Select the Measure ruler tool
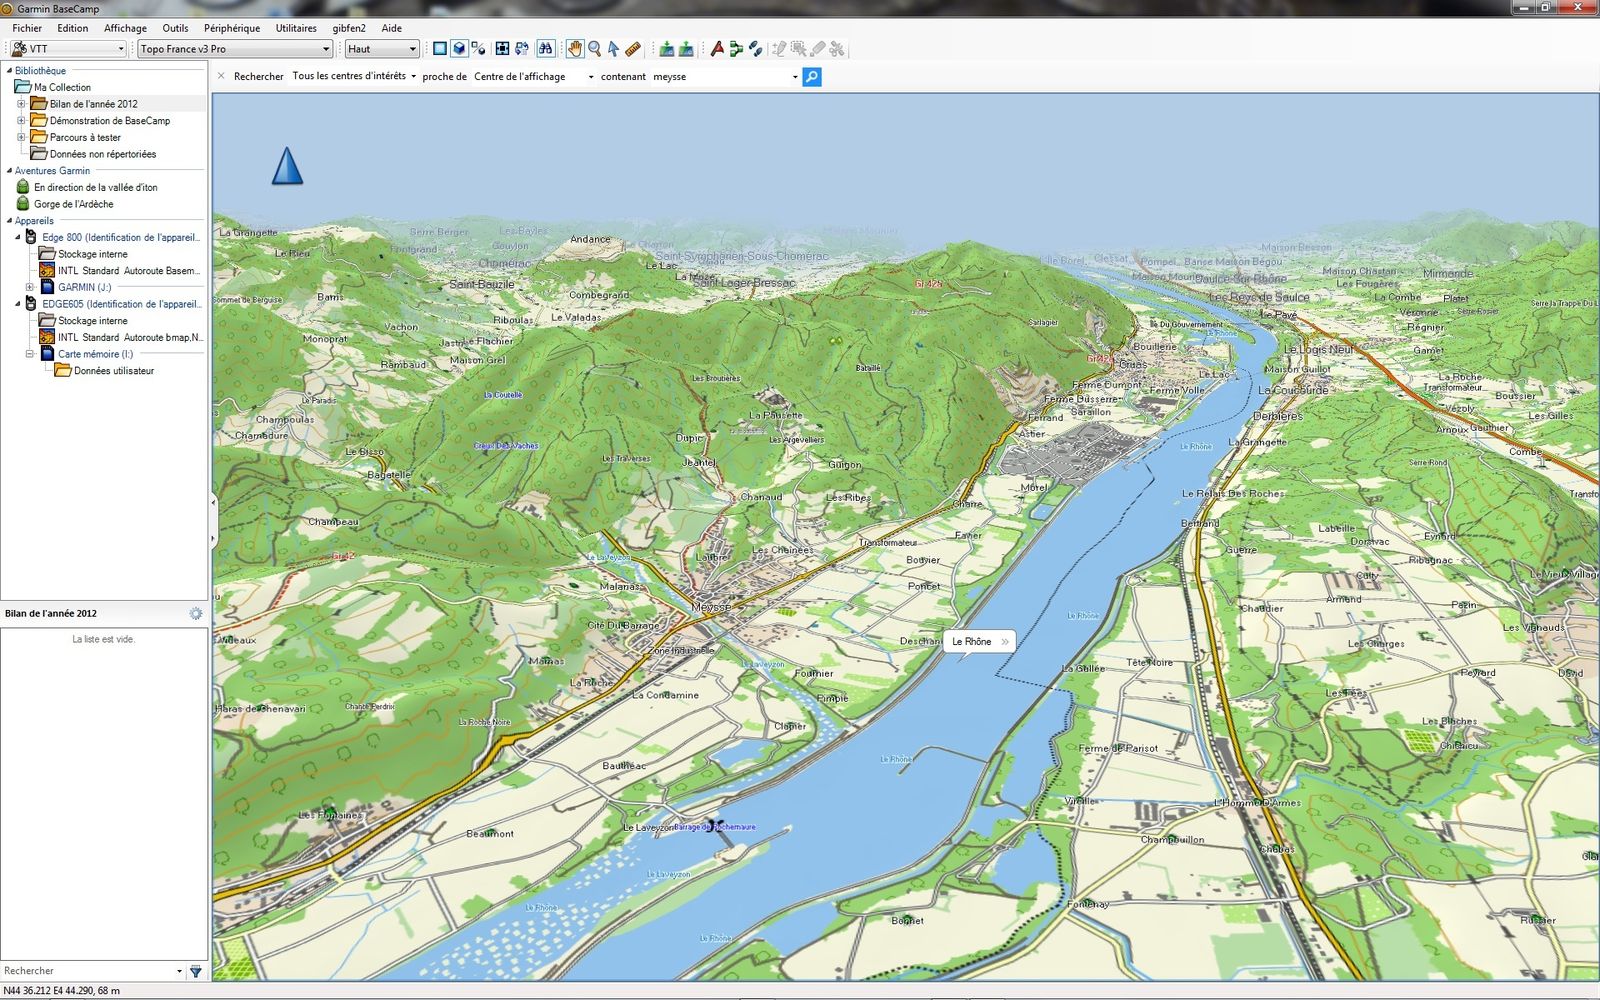The image size is (1600, 1000). coord(632,48)
